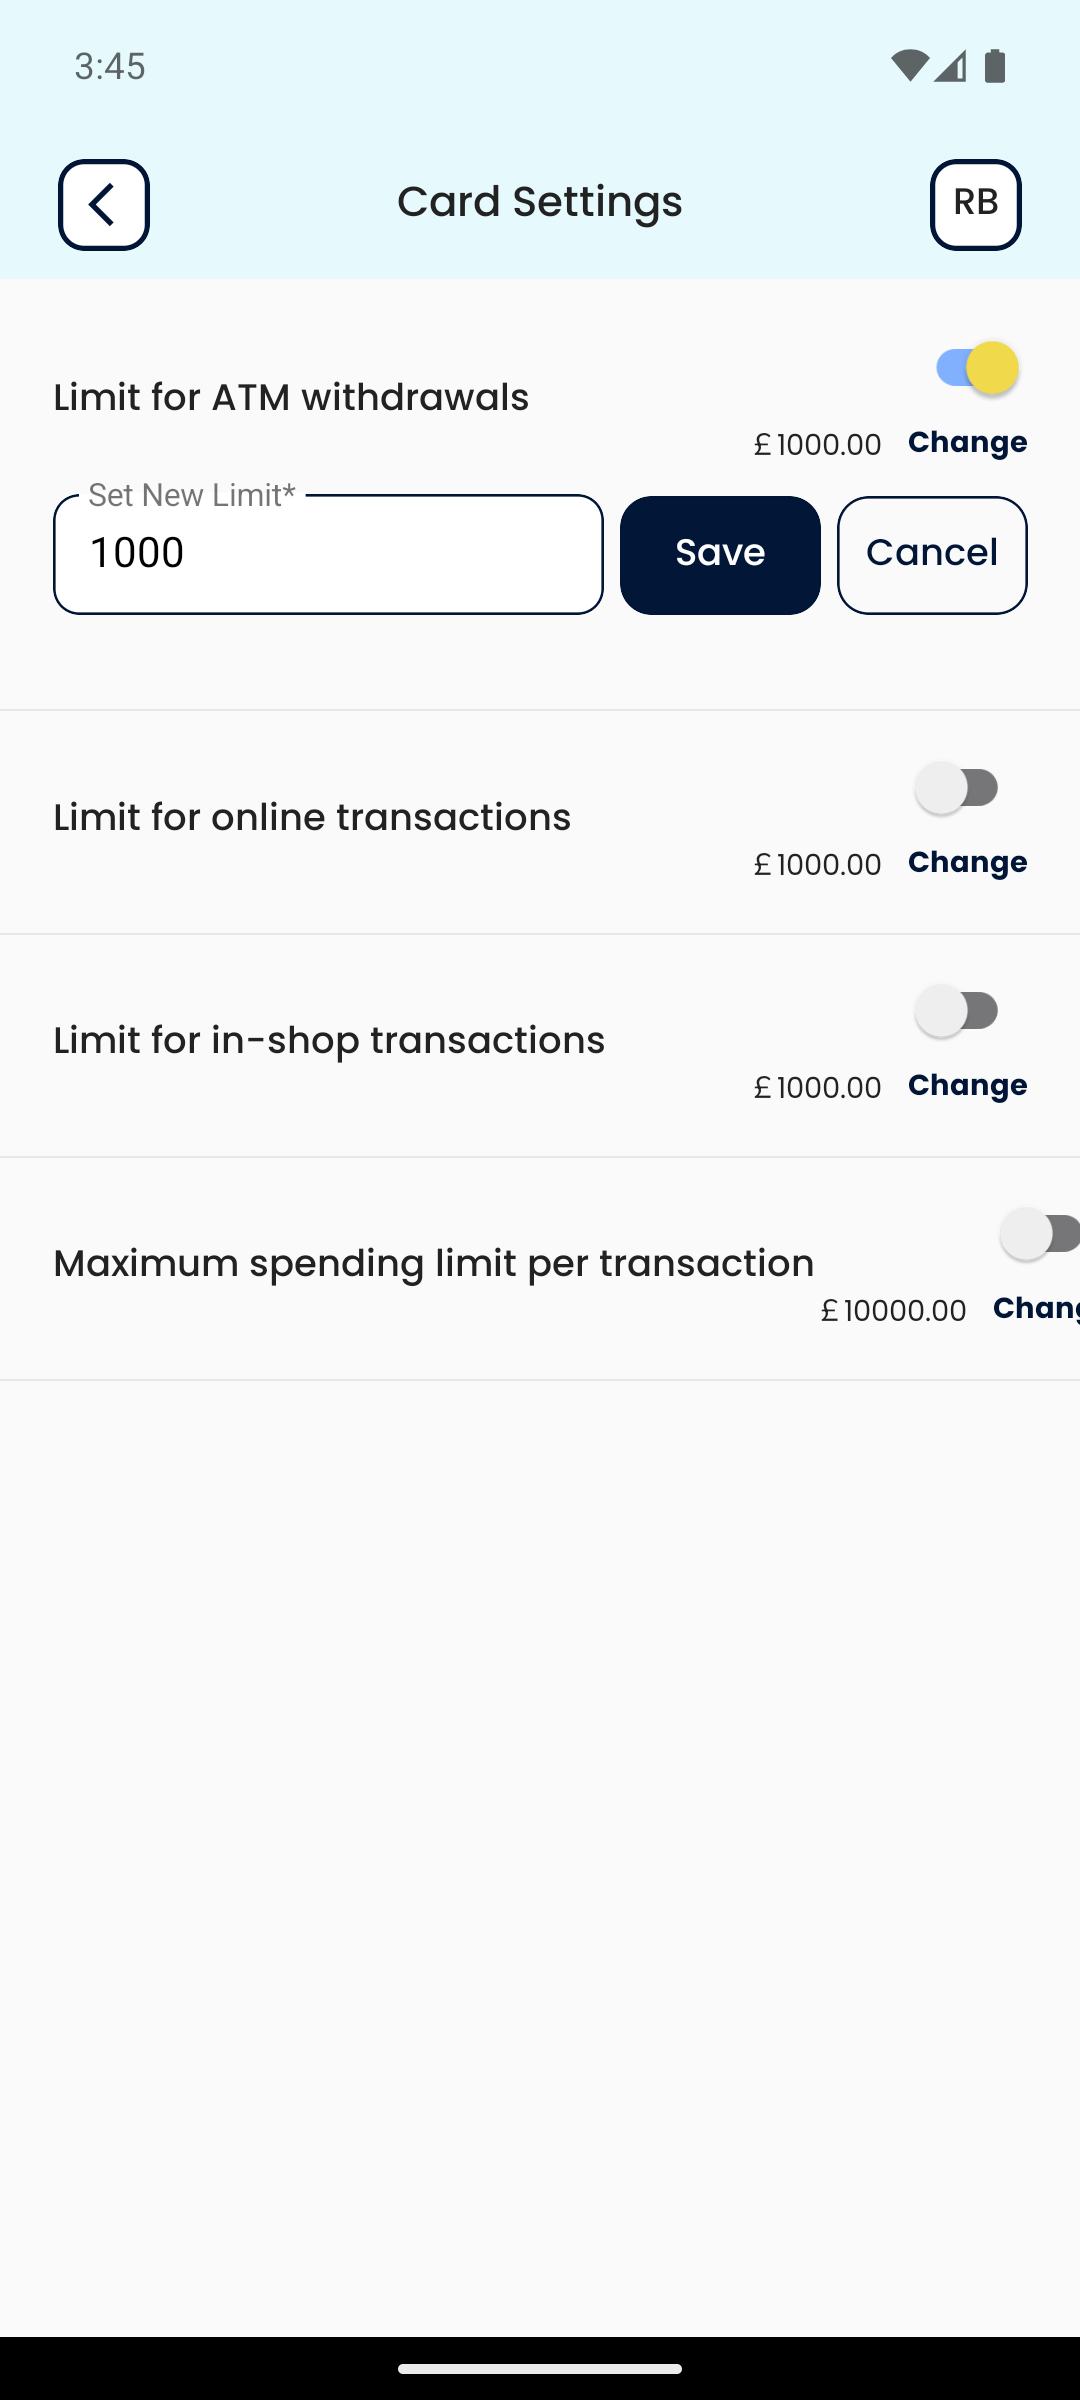Image resolution: width=1080 pixels, height=2400 pixels.
Task: Tap the Wi-Fi status icon
Action: coord(908,66)
